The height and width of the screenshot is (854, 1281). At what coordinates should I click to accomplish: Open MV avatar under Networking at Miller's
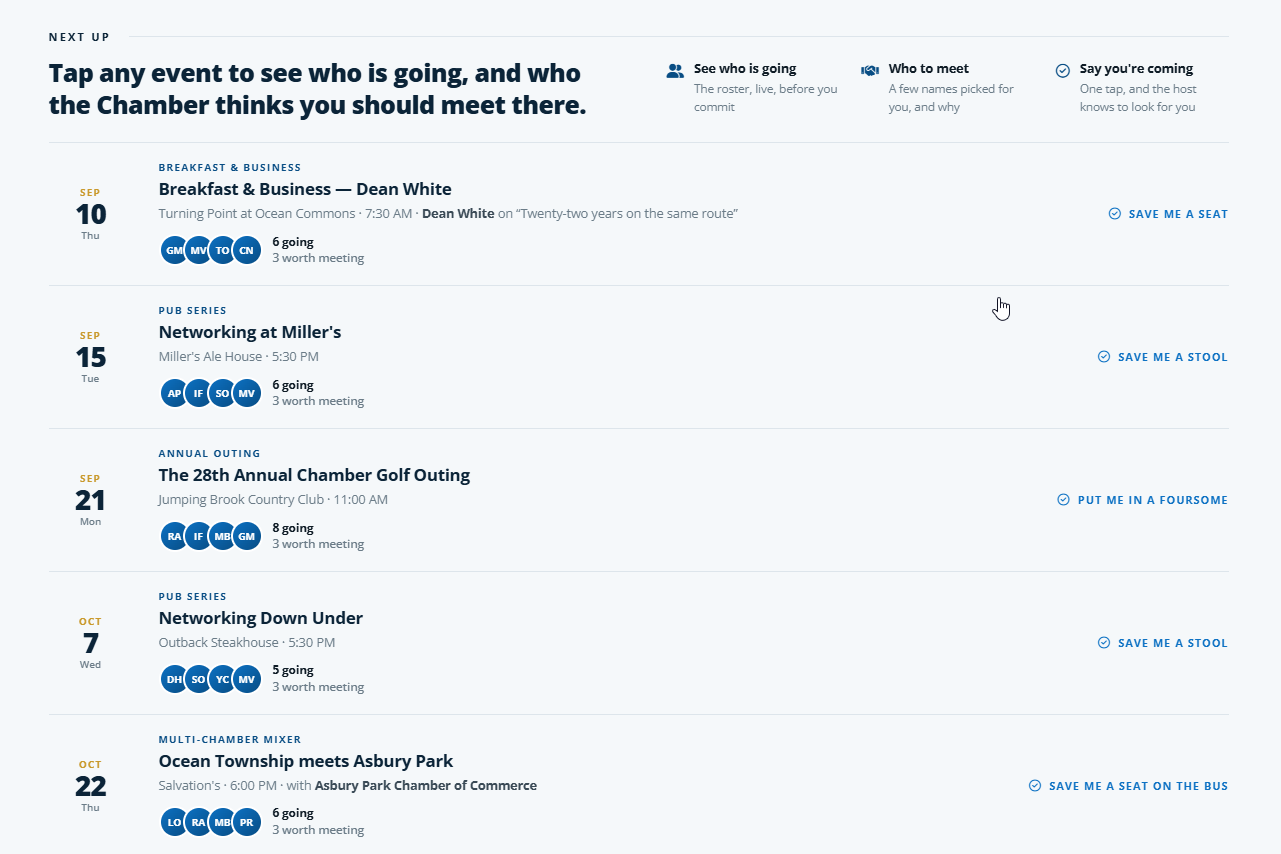(247, 393)
